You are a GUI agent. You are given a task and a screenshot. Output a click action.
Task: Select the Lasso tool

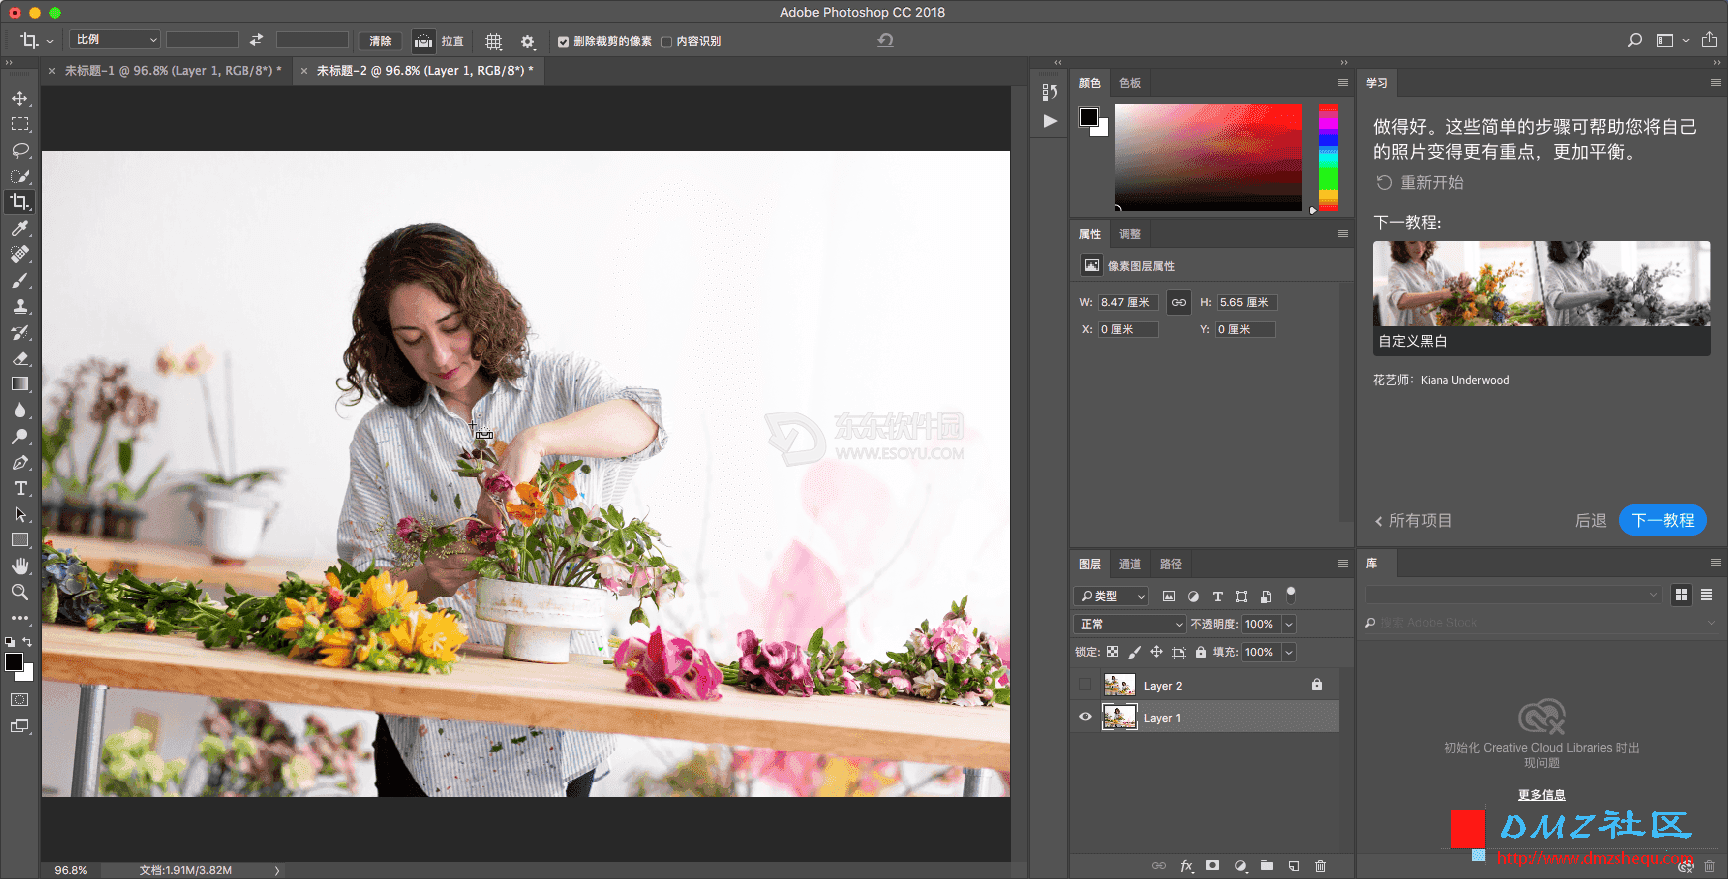(20, 150)
